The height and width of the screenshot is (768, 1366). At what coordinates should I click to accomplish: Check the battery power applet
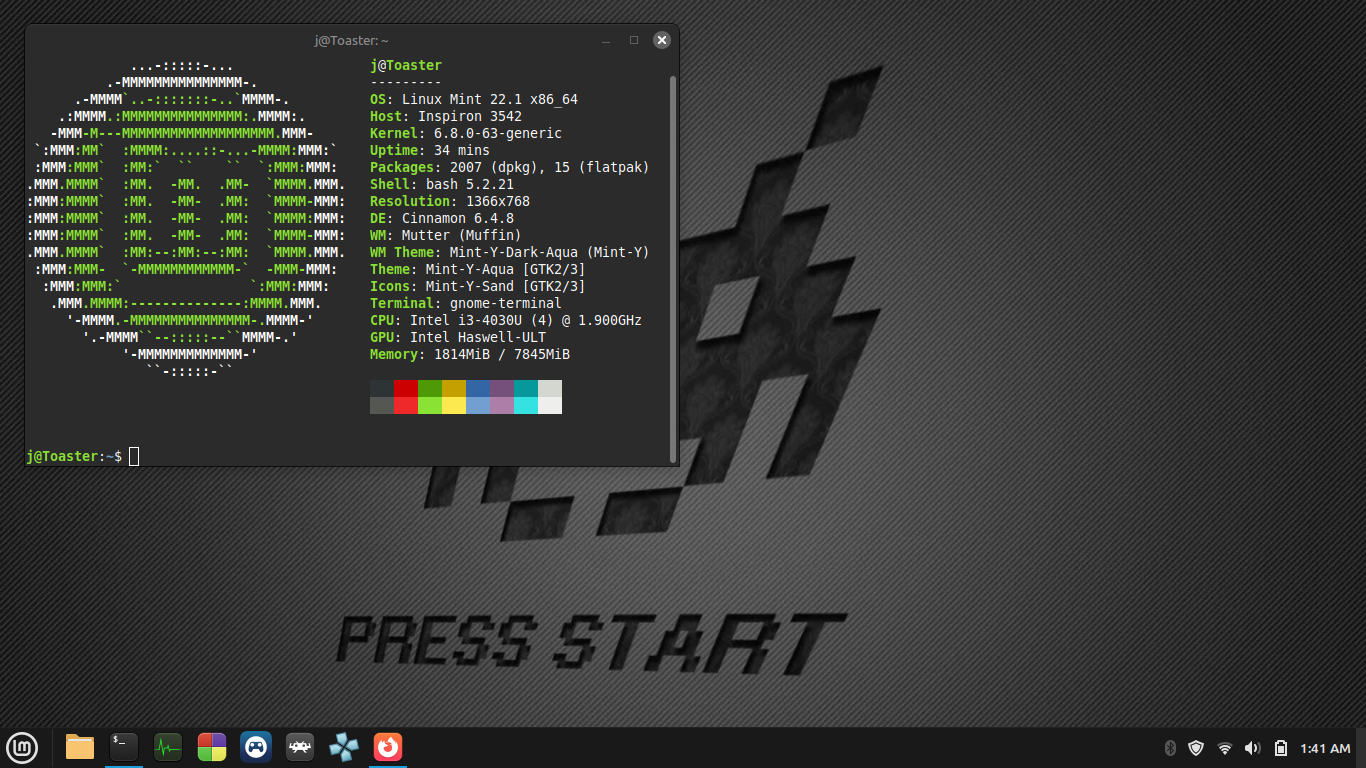point(1281,748)
